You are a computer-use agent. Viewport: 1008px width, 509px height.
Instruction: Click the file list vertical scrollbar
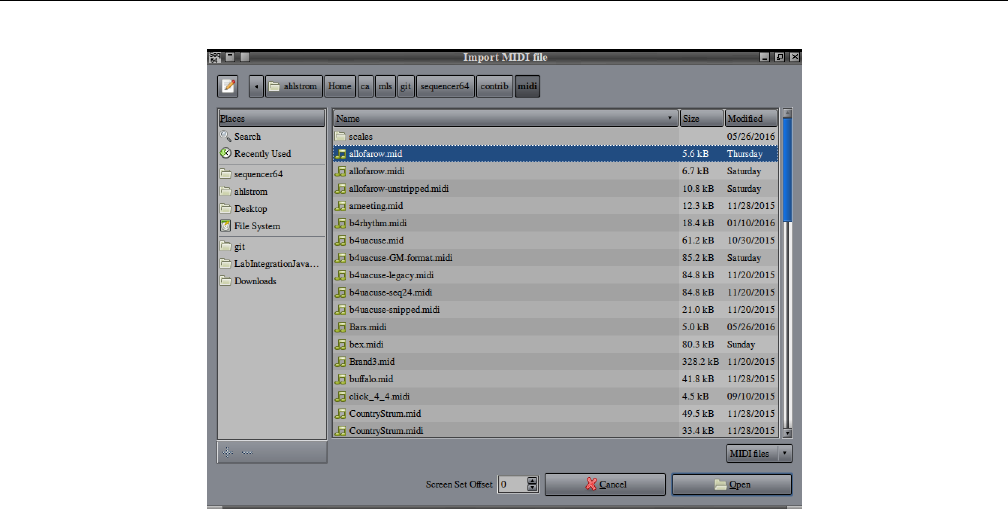point(787,273)
